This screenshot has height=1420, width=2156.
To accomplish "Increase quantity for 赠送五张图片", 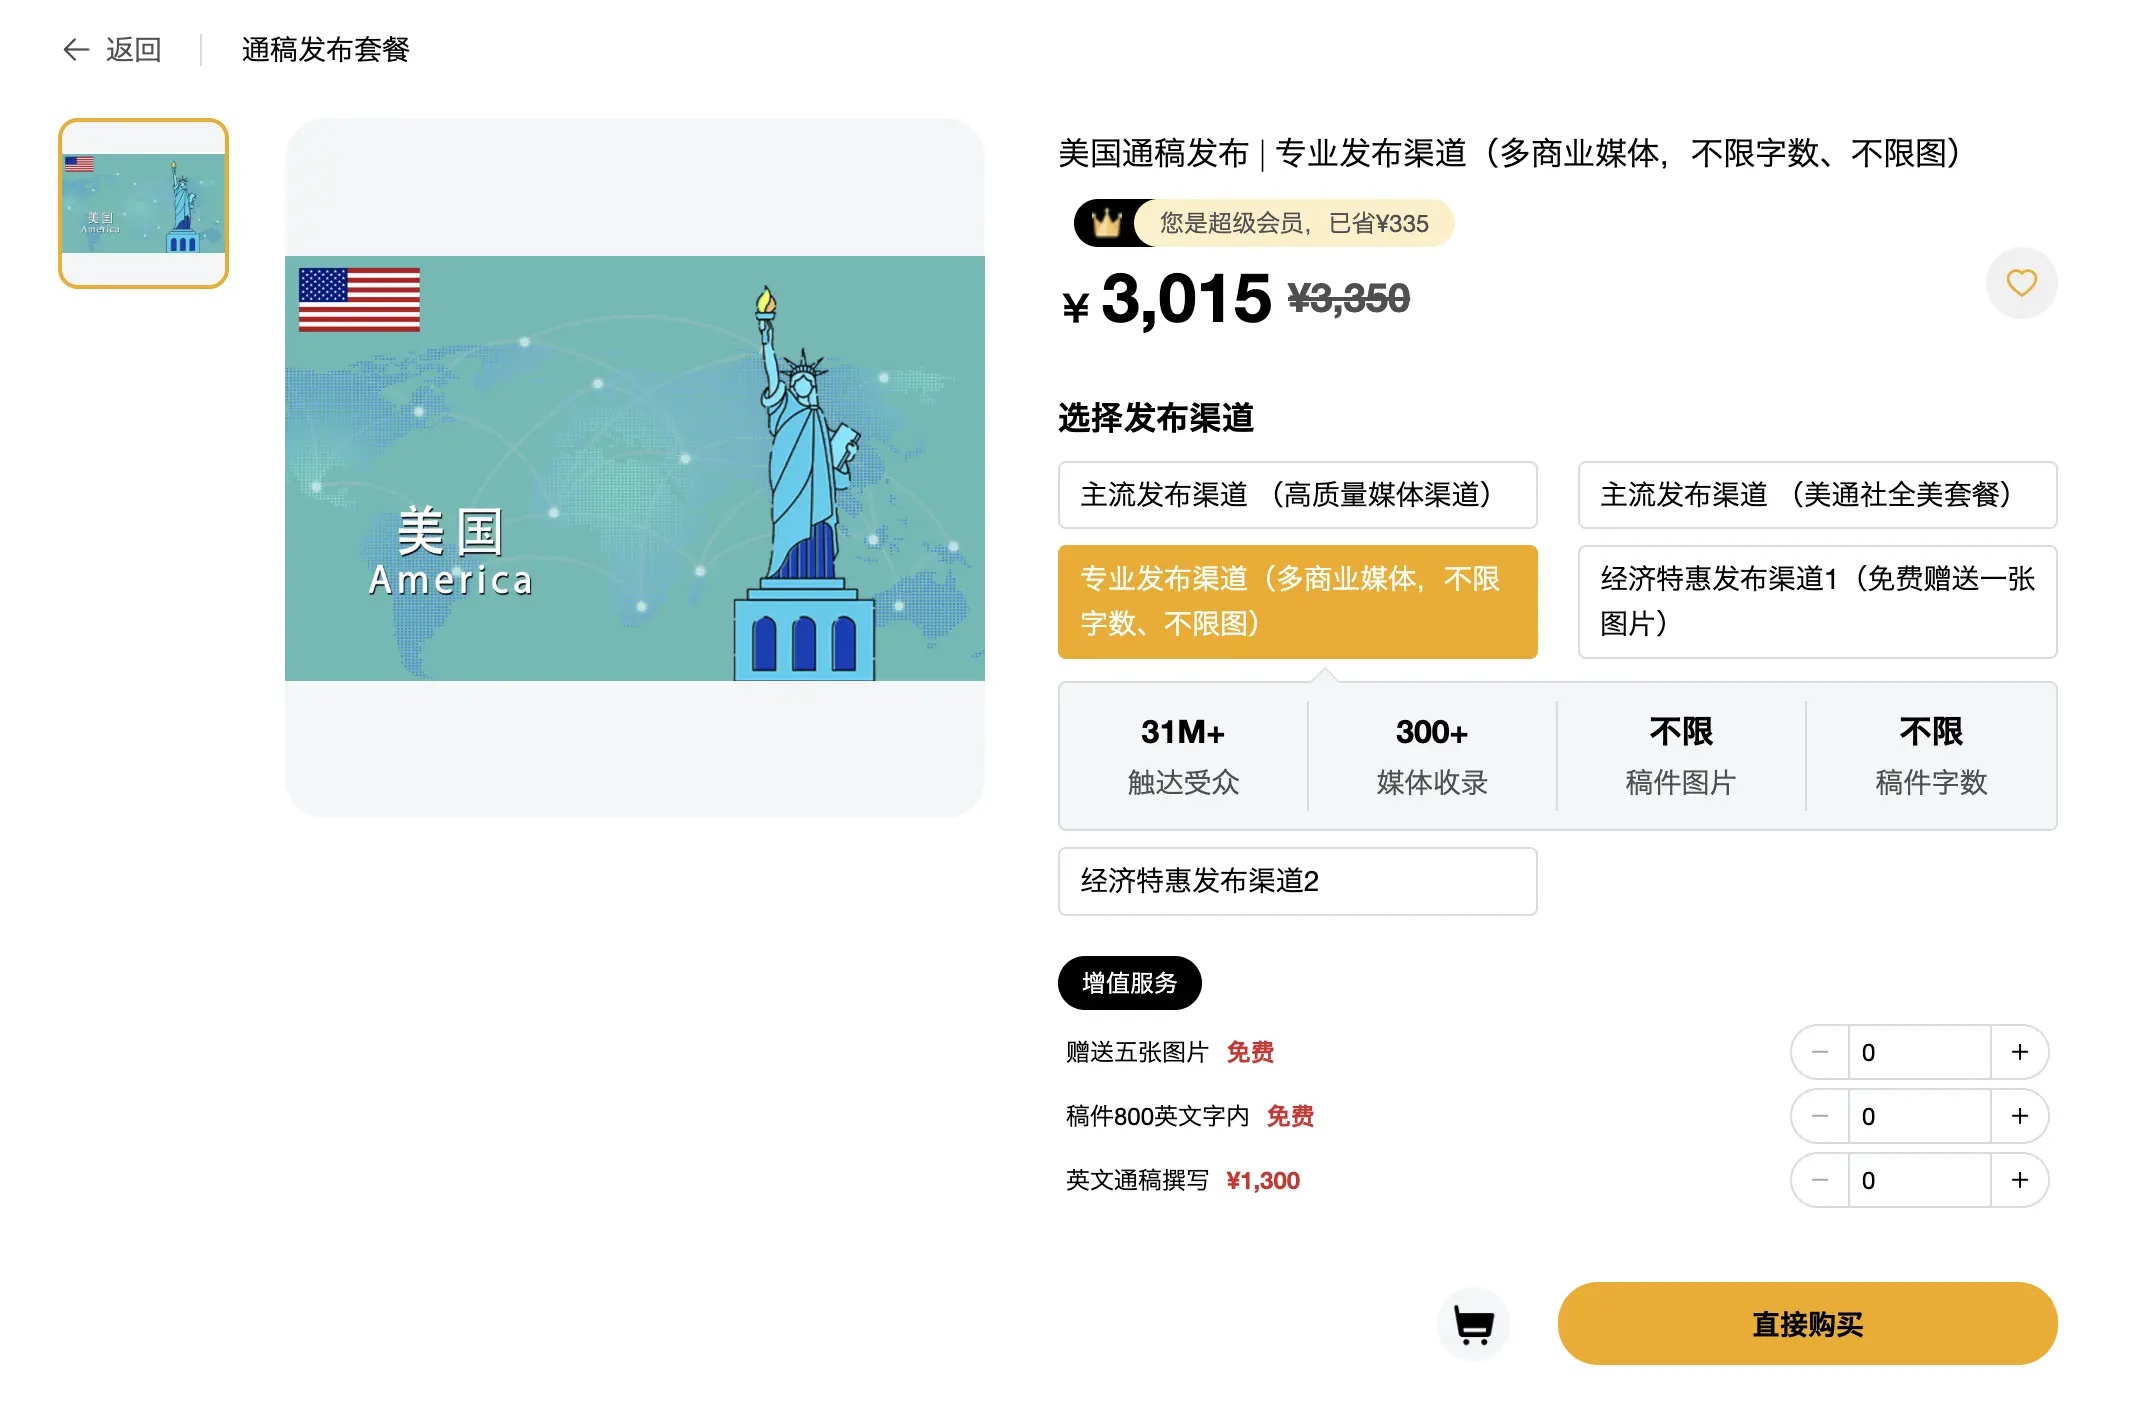I will coord(2019,1052).
